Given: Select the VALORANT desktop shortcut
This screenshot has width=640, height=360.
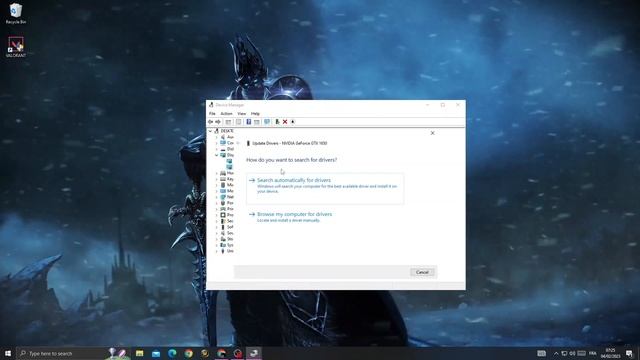Looking at the screenshot, I should point(16,47).
